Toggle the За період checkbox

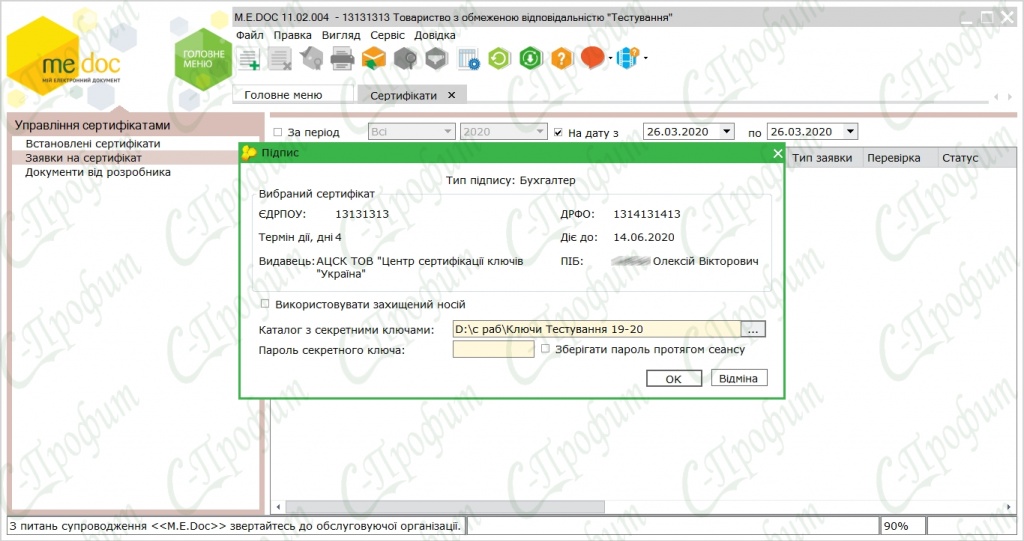pos(278,132)
